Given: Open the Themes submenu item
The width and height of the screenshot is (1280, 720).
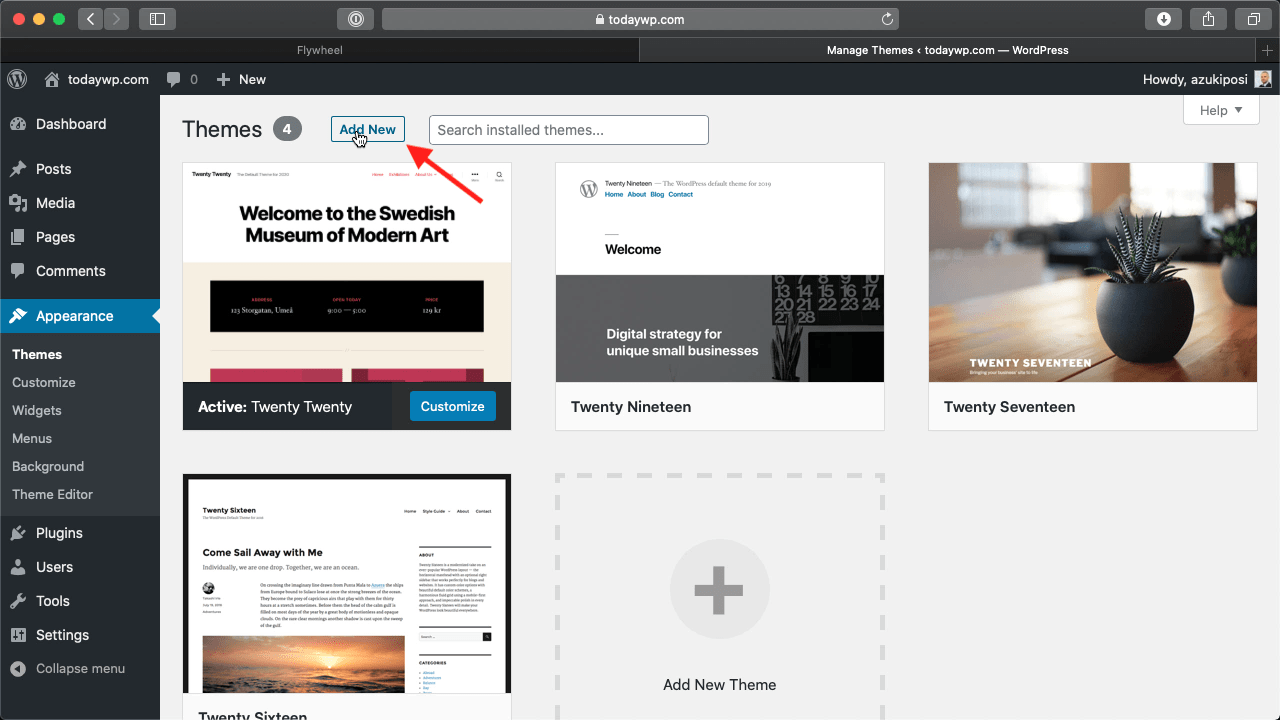Looking at the screenshot, I should tap(37, 354).
